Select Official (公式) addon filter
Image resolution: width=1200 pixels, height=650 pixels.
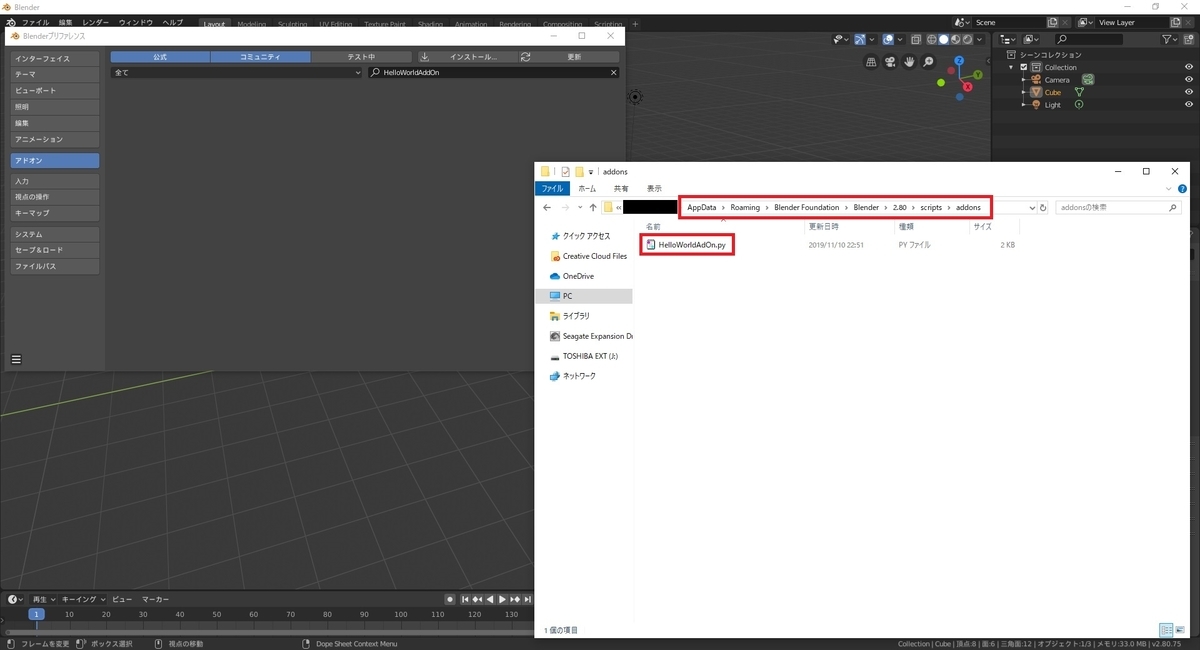pyautogui.click(x=160, y=57)
